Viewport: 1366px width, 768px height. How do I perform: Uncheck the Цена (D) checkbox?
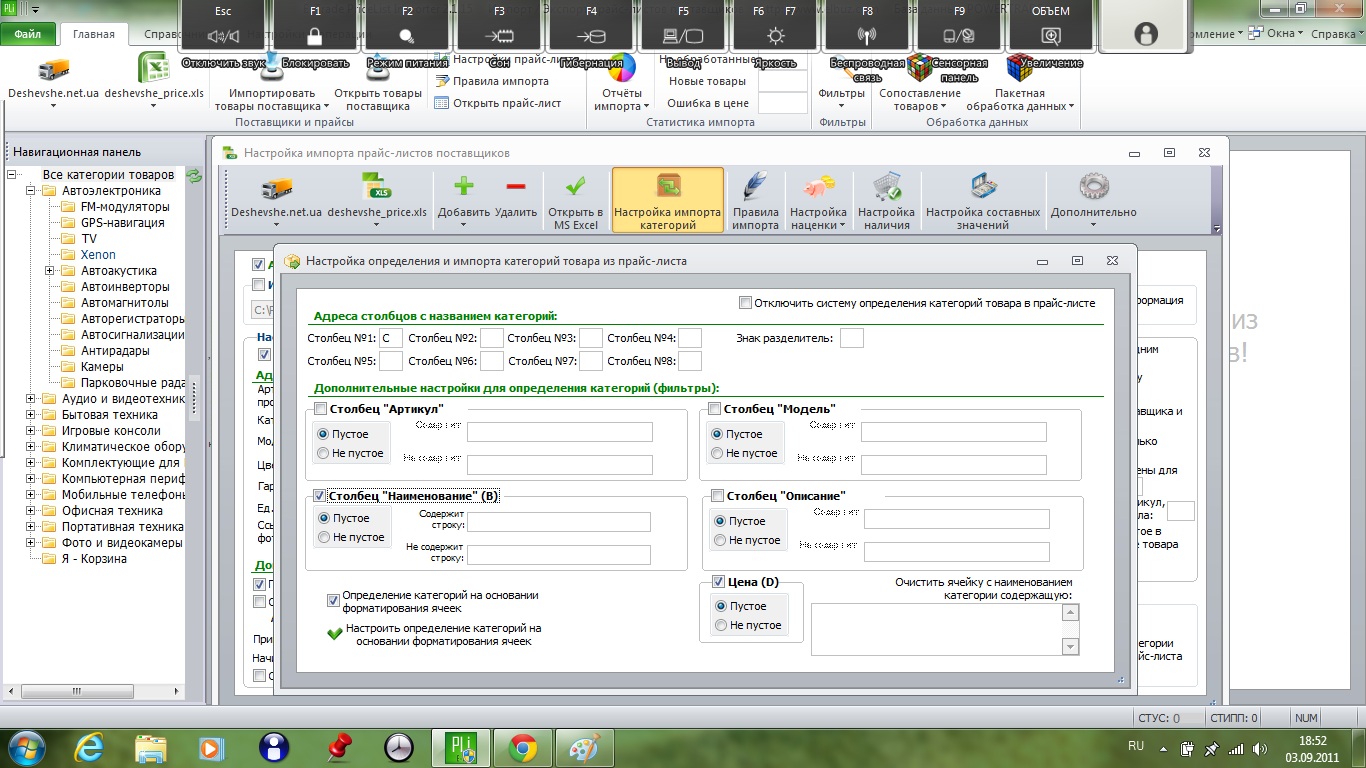[x=718, y=582]
